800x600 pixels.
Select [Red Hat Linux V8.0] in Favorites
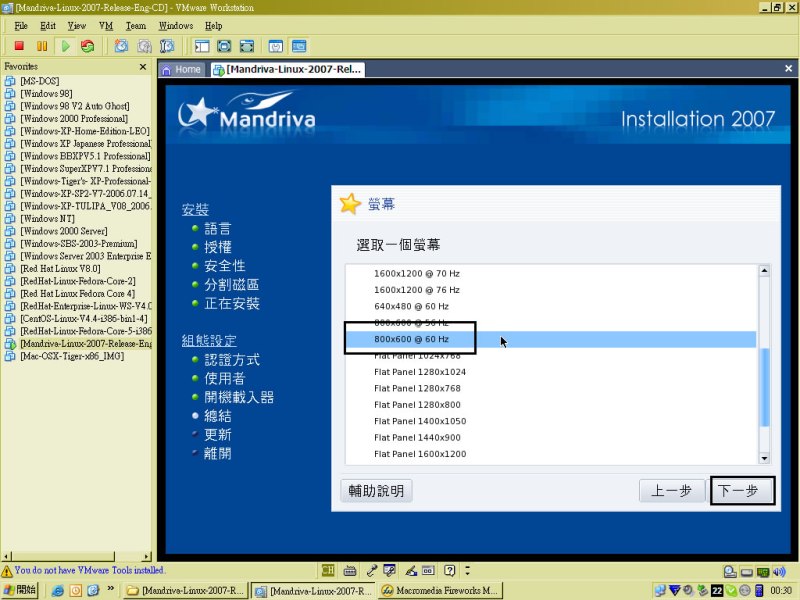(60, 269)
